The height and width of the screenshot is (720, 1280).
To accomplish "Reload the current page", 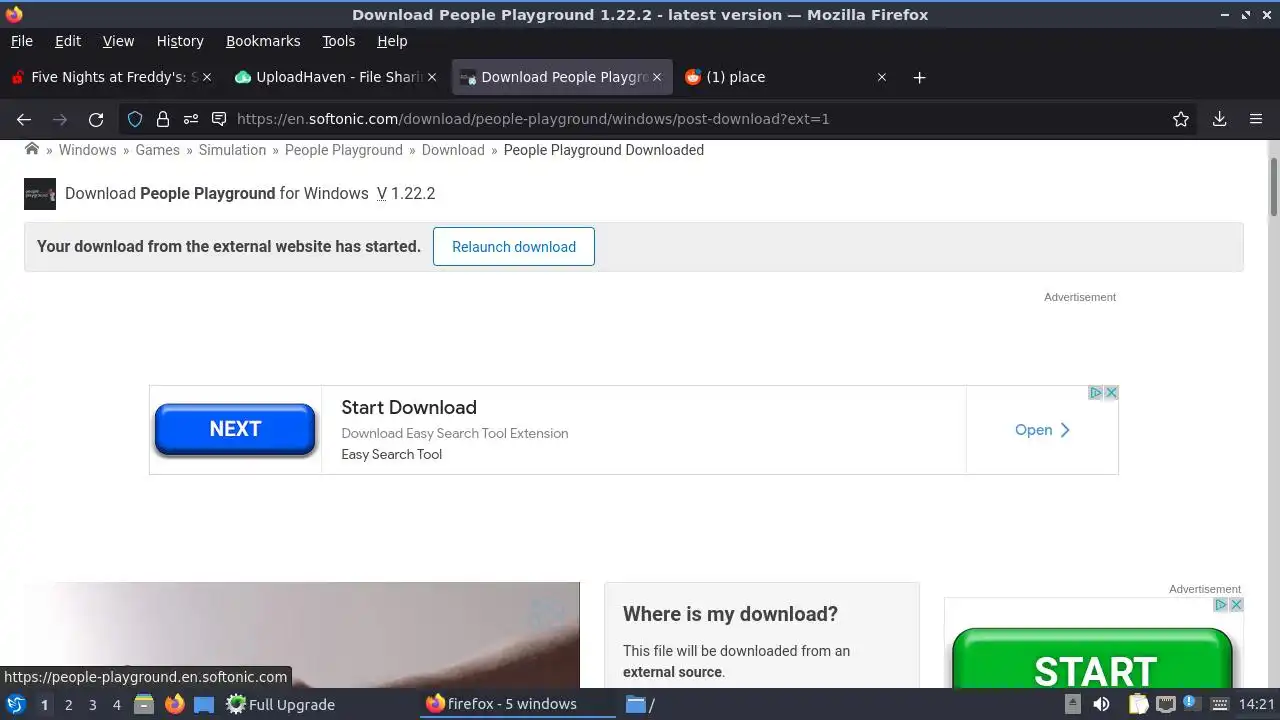I will click(x=96, y=119).
